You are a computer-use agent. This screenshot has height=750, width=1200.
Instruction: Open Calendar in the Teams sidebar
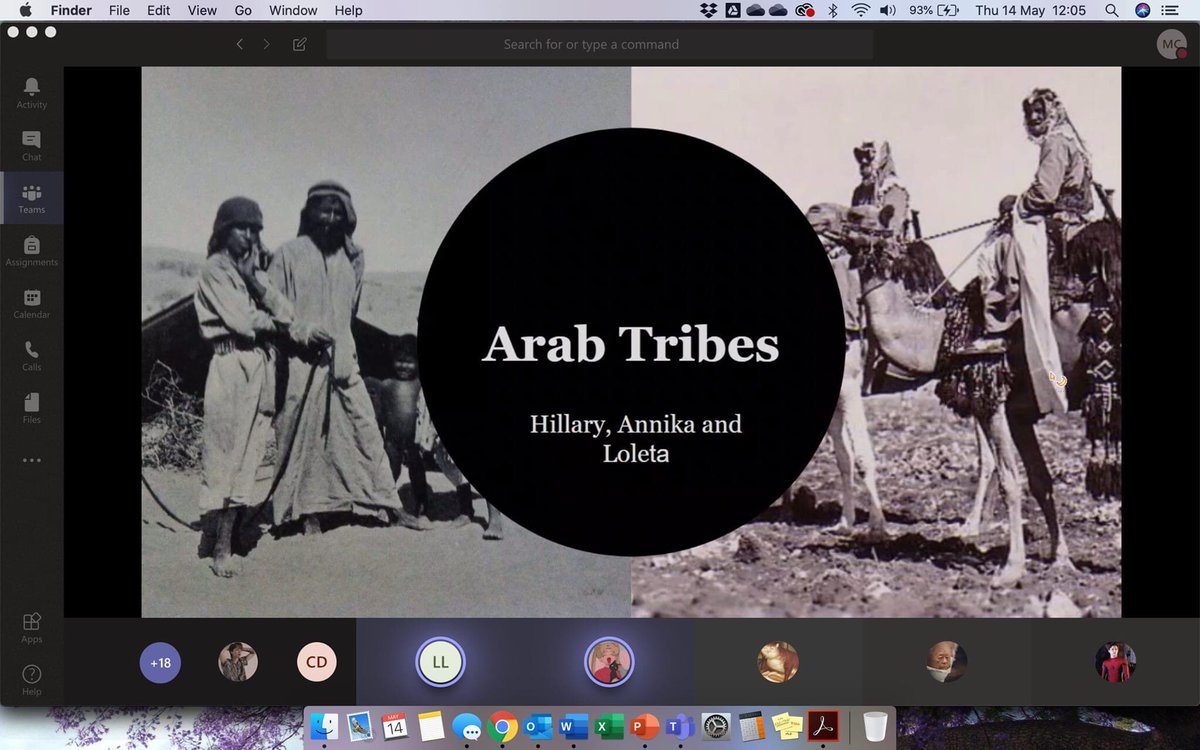(31, 303)
